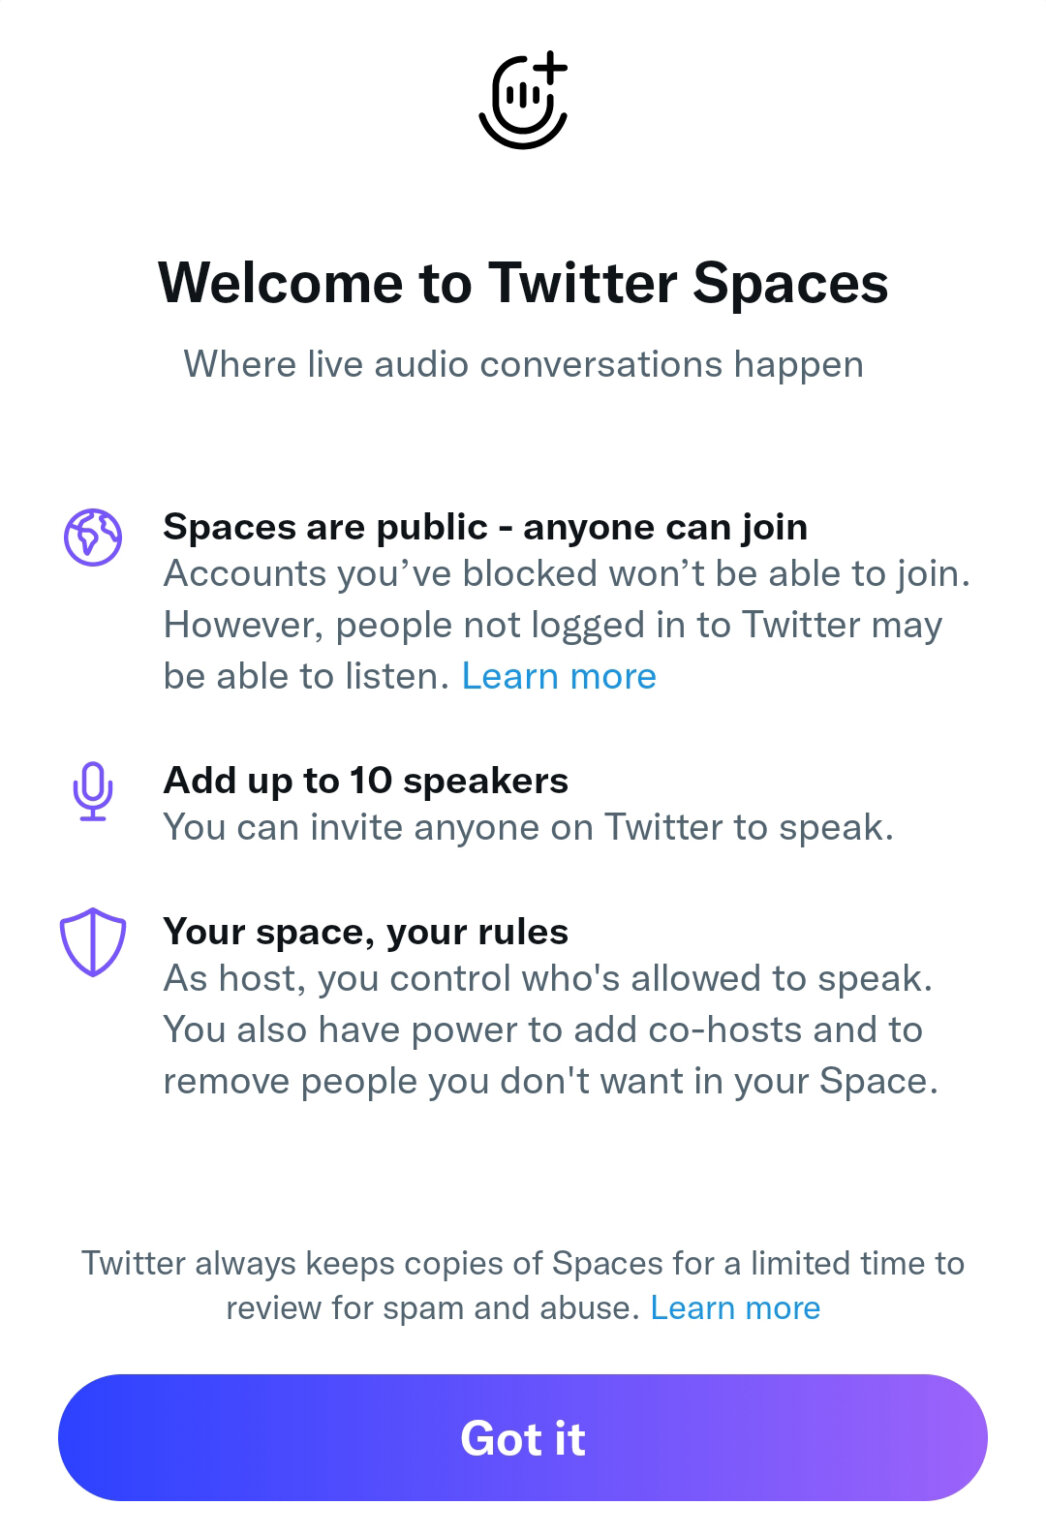1046x1536 pixels.
Task: Click the Add up to 10 speakers heading
Action: coord(366,780)
